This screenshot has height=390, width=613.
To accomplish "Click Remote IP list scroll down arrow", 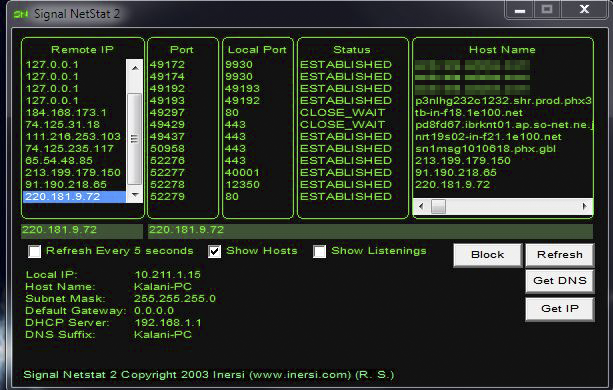I will point(135,194).
